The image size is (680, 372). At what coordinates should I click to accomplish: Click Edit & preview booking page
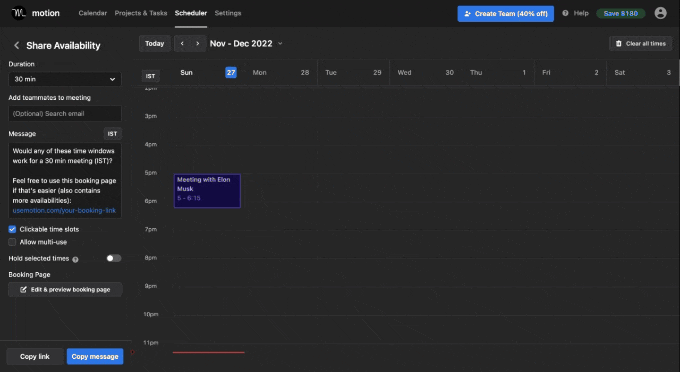pos(65,289)
